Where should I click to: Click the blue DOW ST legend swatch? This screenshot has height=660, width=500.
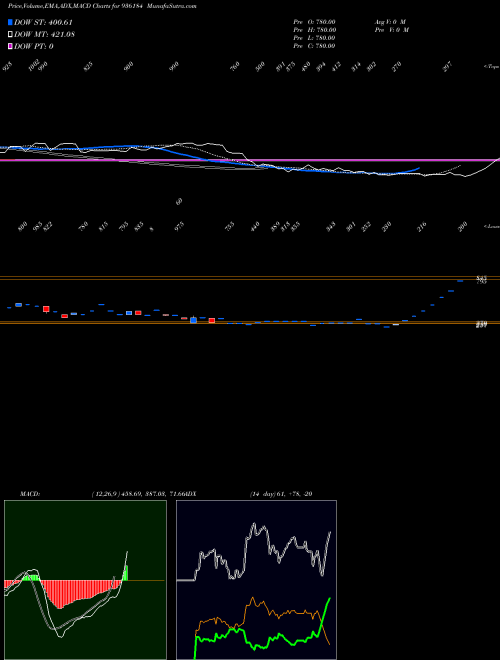point(10,22)
